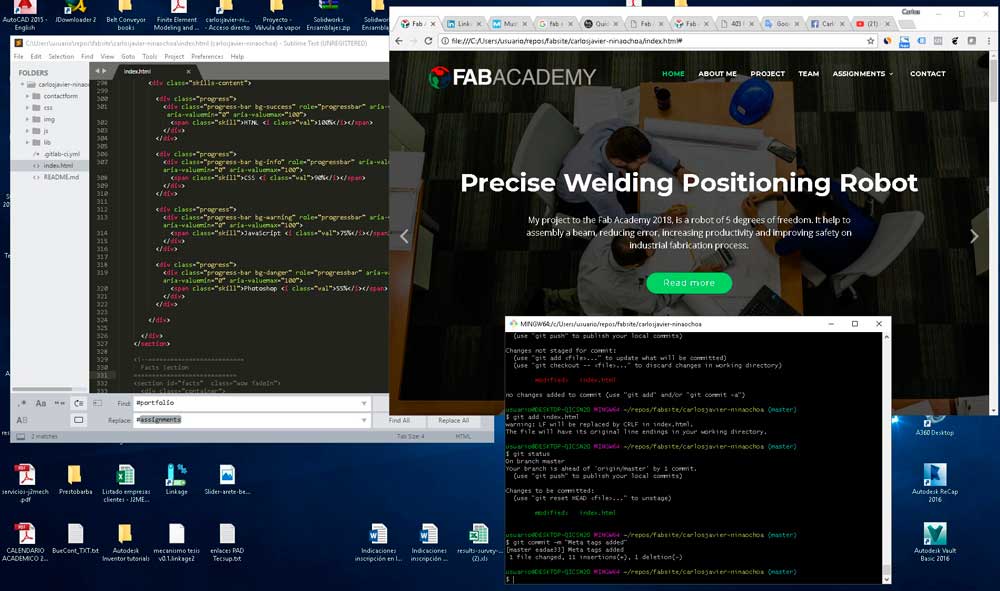
Task: Go to next carousel slide arrow
Action: [974, 237]
